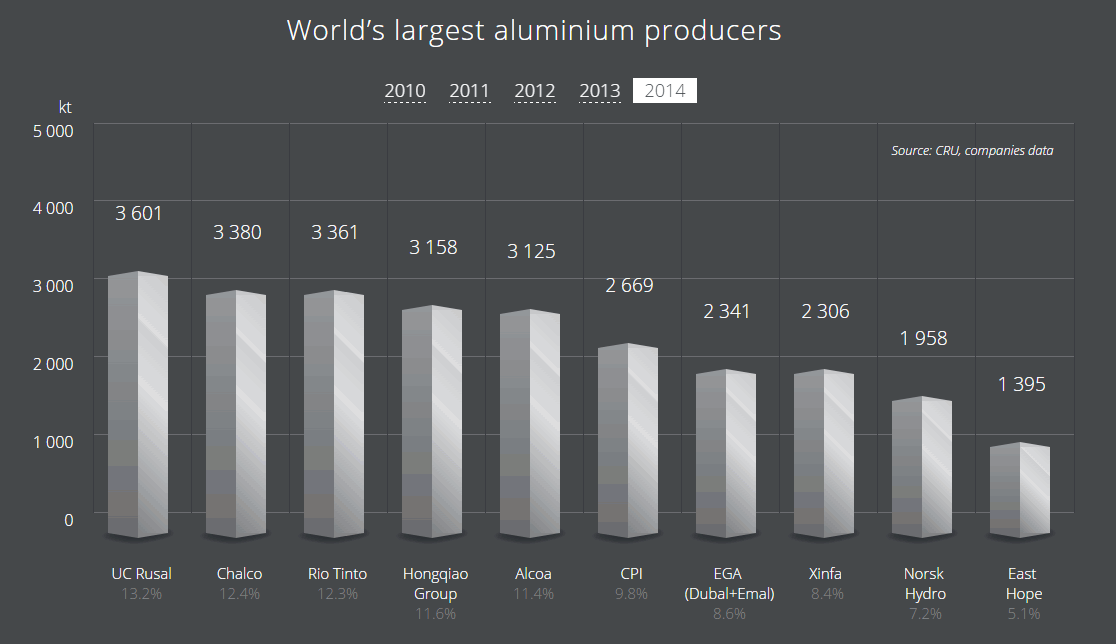This screenshot has width=1116, height=644.
Task: Click the 9.8% share text
Action: pyautogui.click(x=631, y=593)
